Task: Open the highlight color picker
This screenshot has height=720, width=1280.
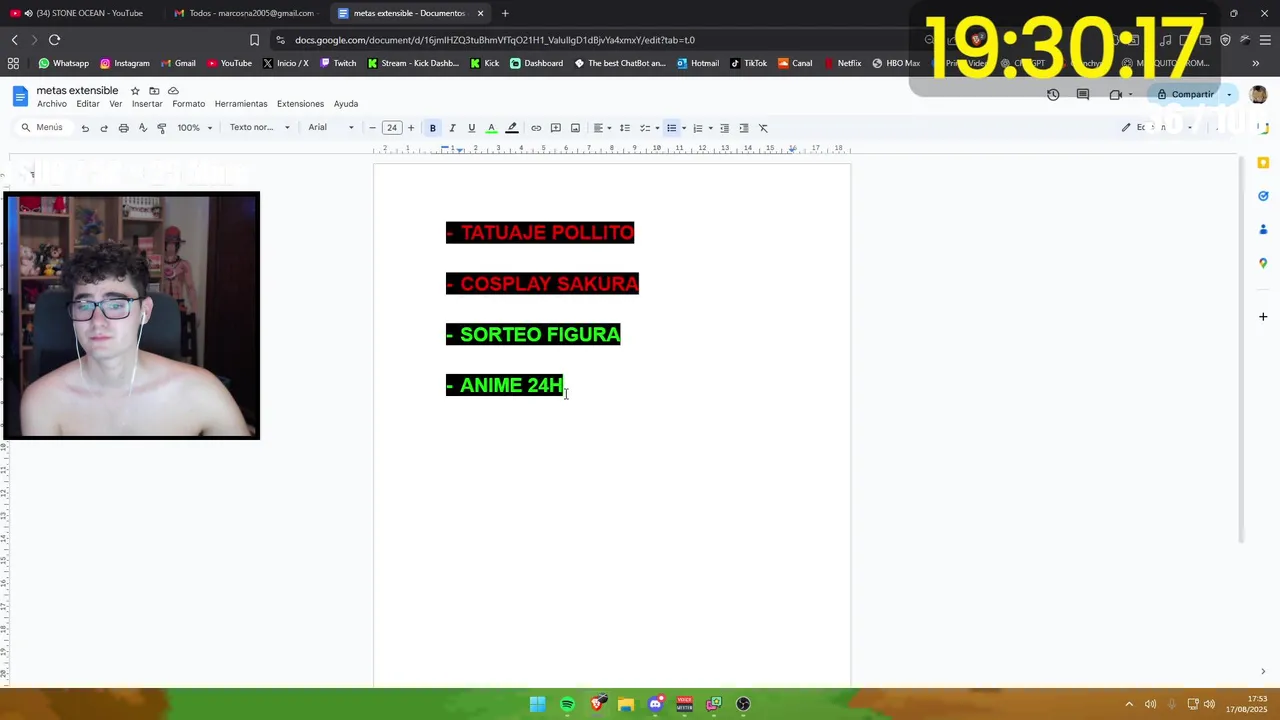Action: 512,128
